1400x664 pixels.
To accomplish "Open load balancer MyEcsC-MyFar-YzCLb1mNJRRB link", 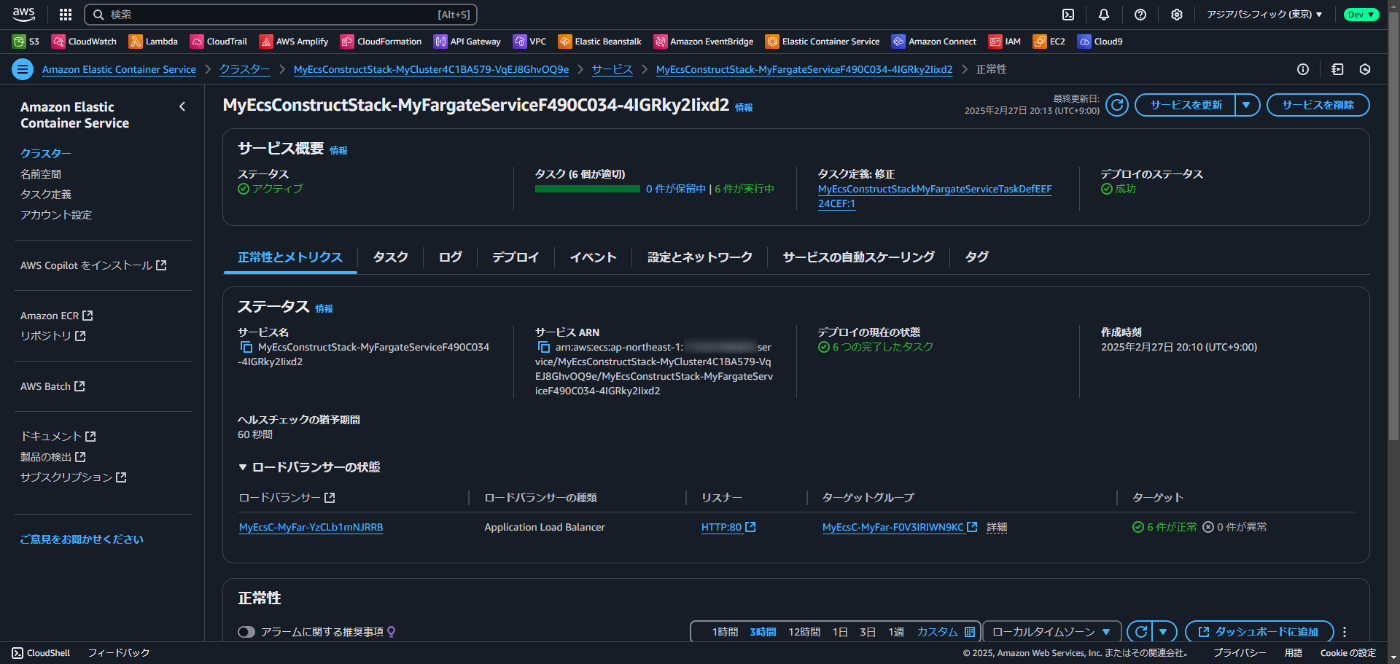I will coord(311,527).
